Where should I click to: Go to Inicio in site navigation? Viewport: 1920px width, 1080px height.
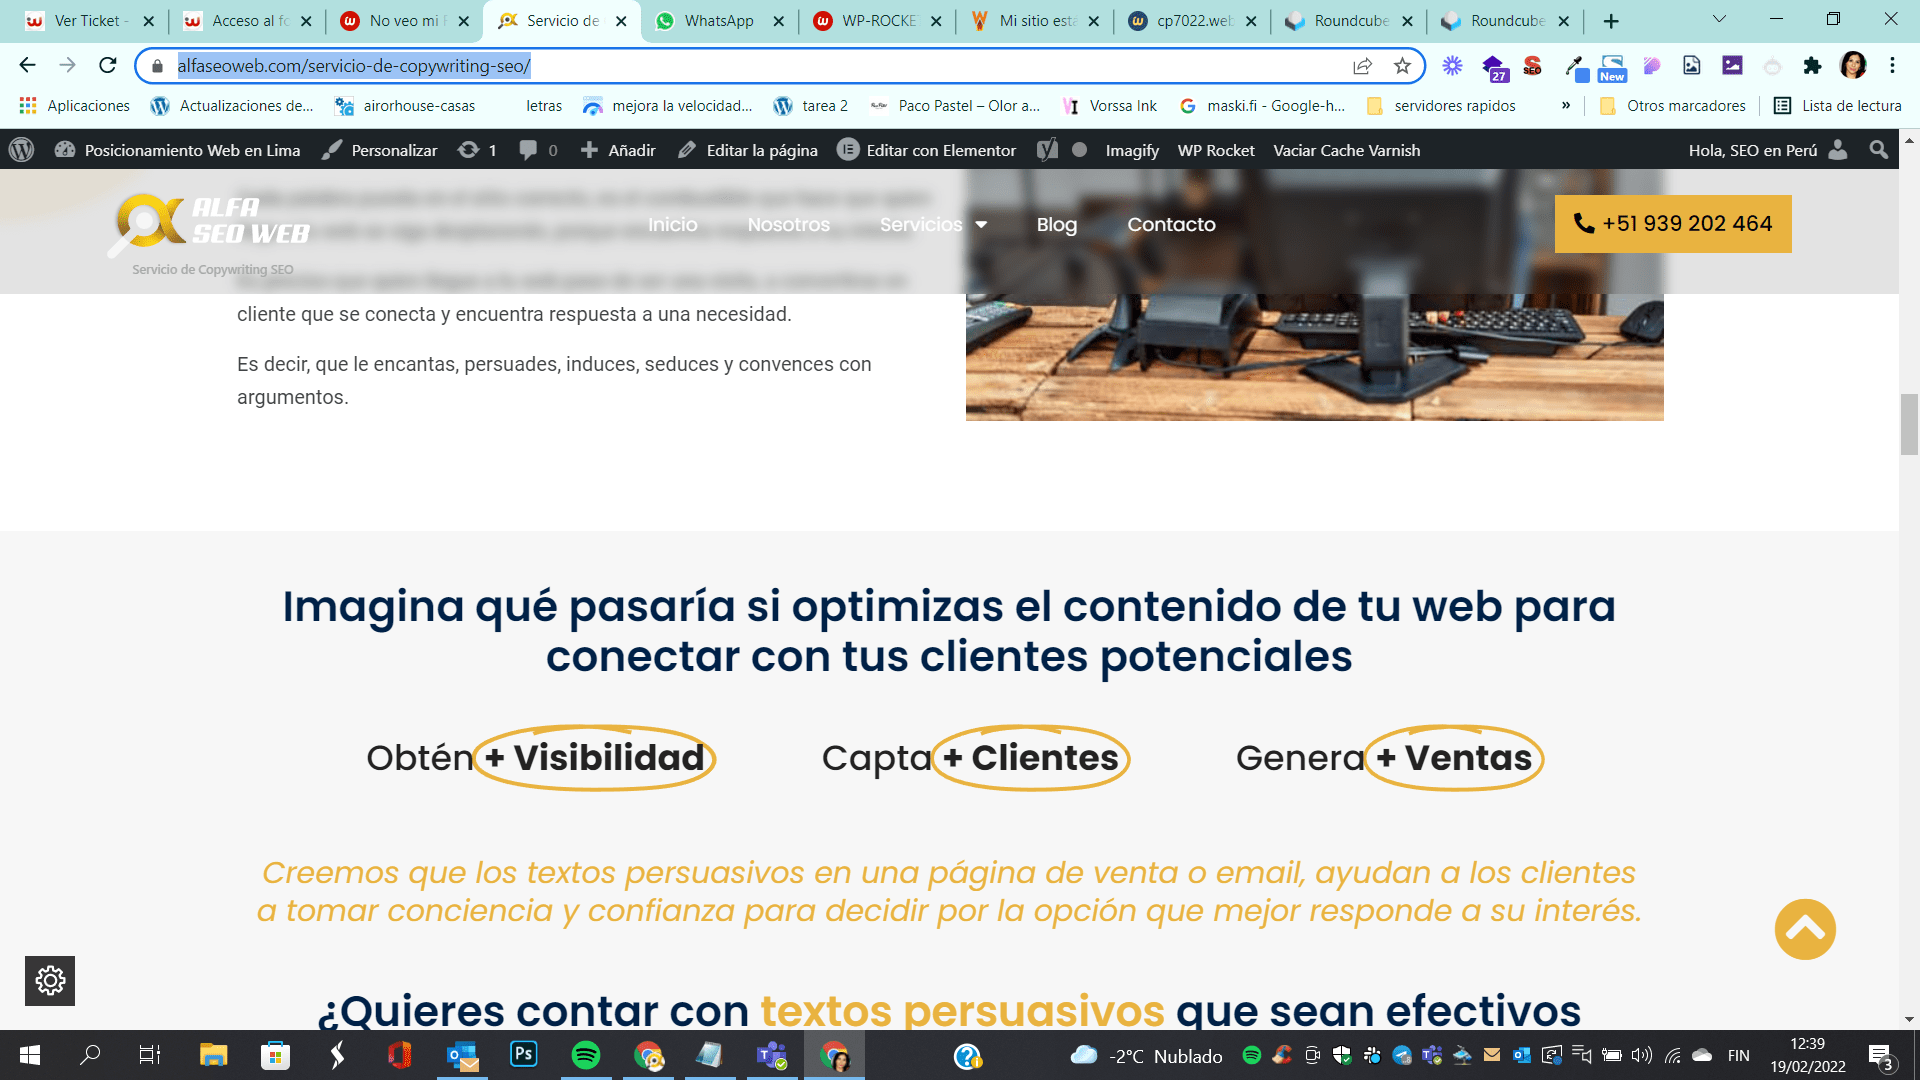click(672, 225)
